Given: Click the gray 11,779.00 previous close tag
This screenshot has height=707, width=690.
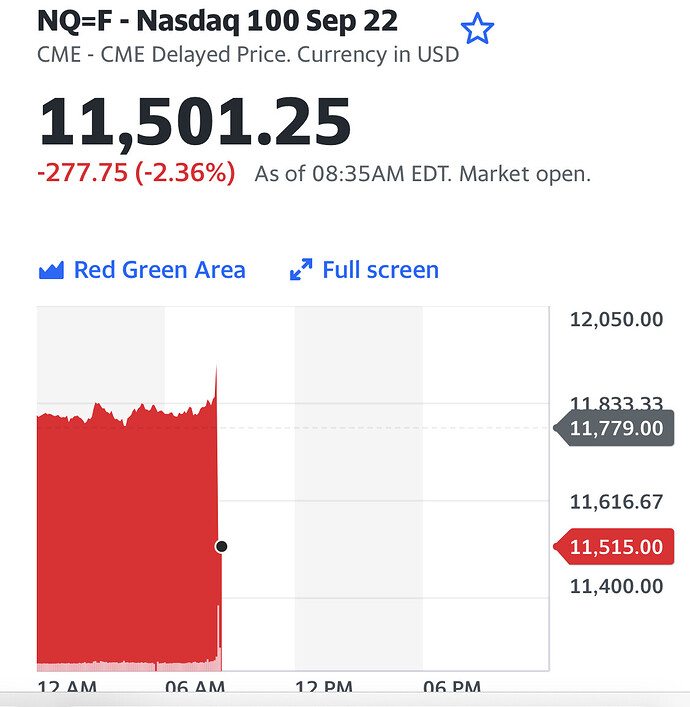Looking at the screenshot, I should click(x=614, y=428).
